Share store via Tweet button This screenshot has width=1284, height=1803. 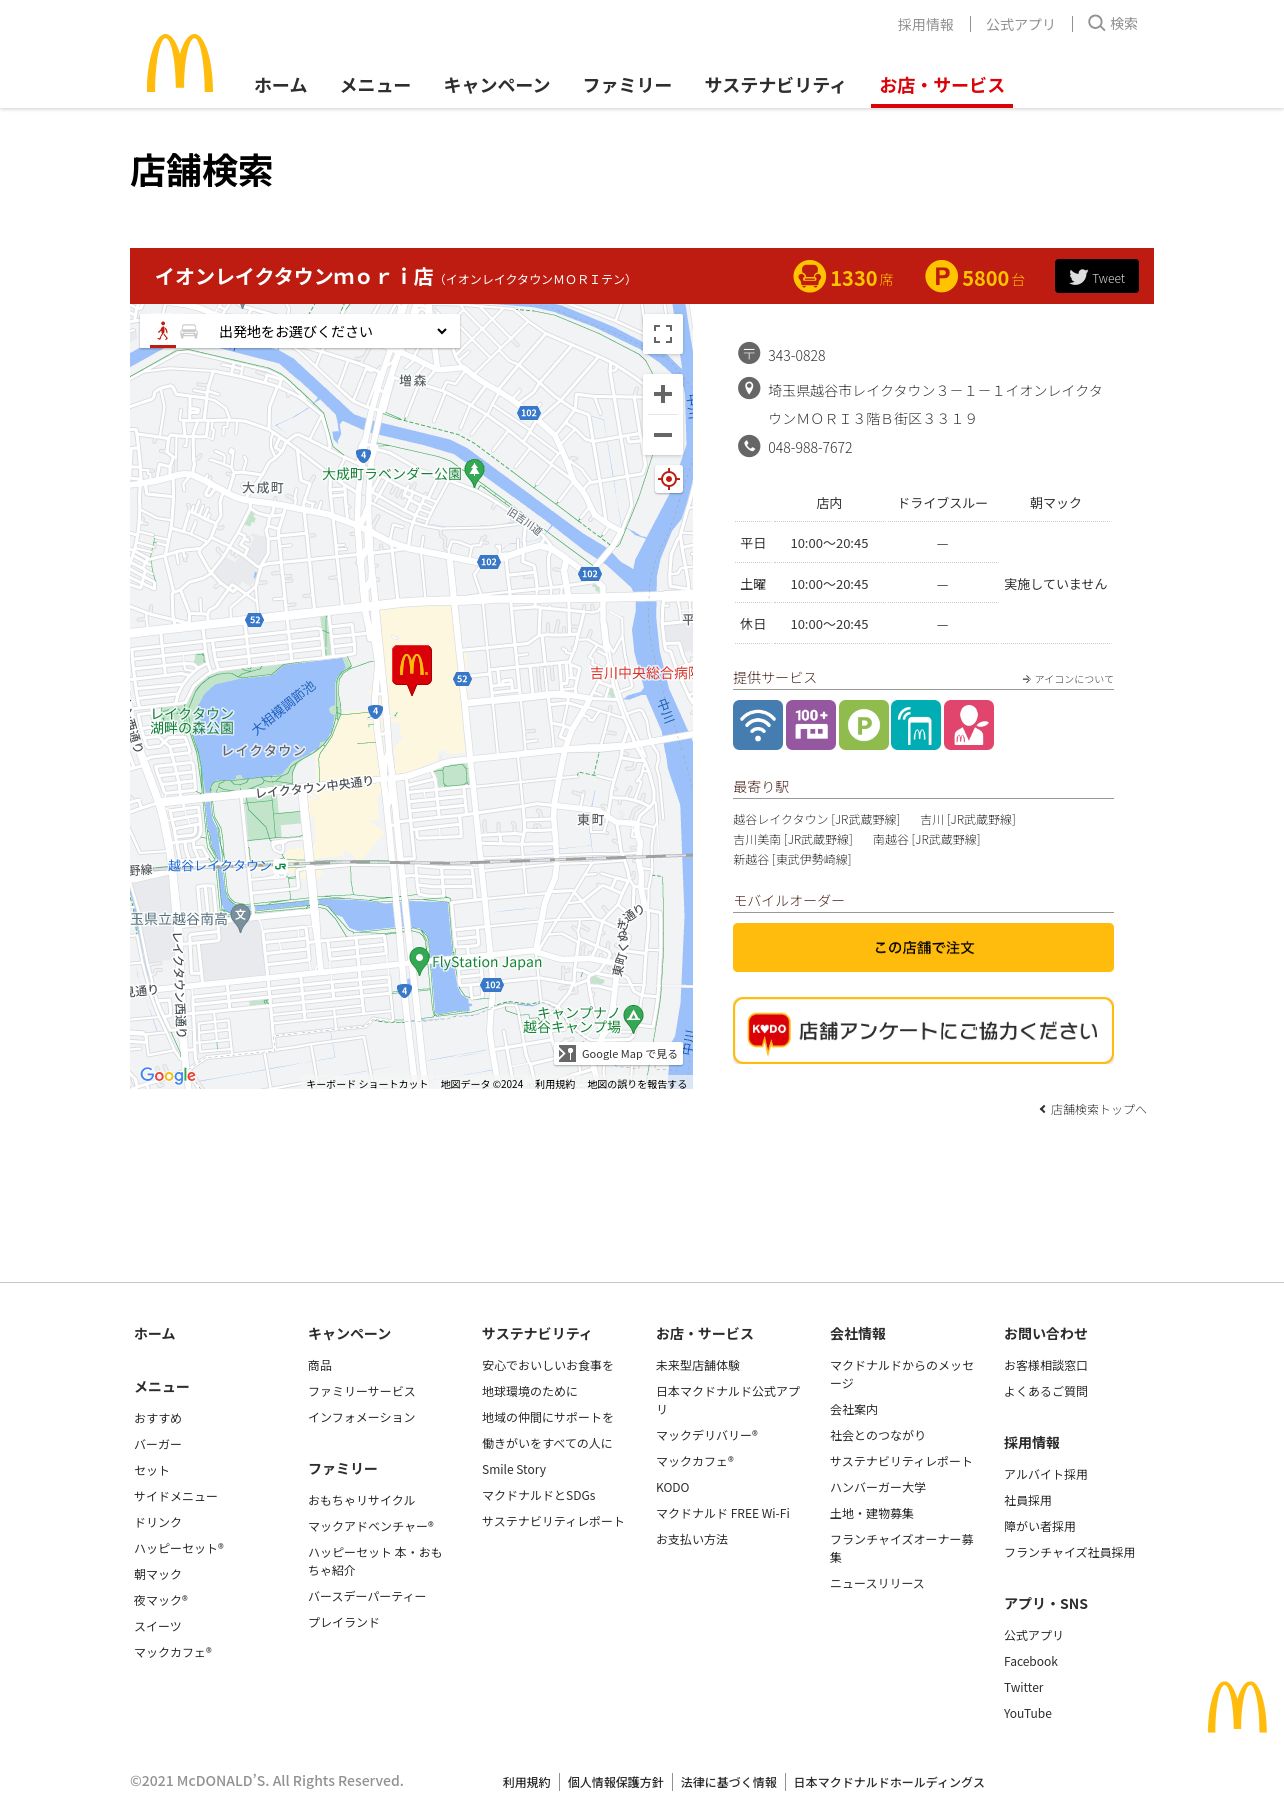pos(1097,277)
